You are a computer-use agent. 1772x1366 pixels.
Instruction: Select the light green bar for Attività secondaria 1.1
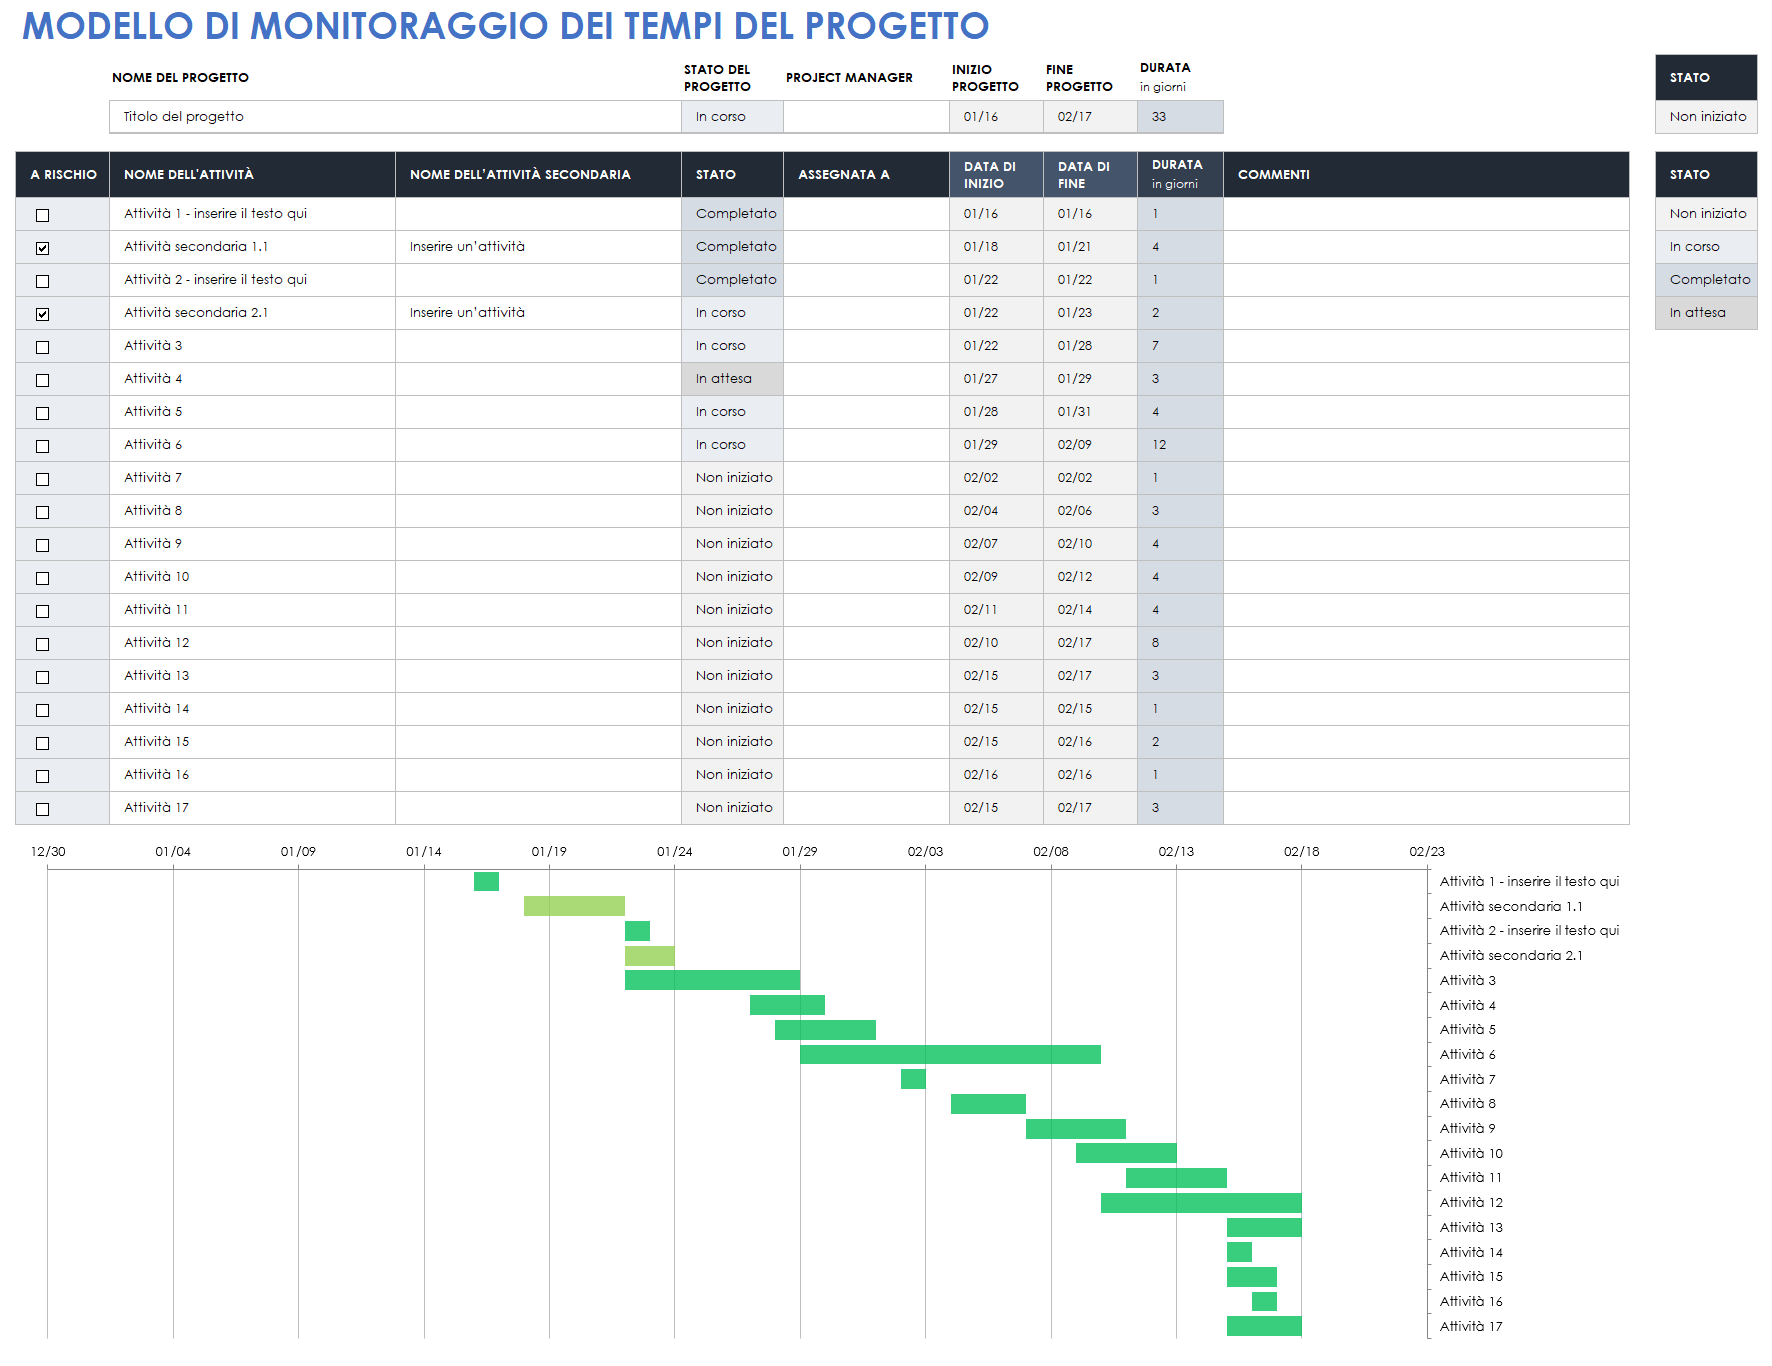pos(574,906)
